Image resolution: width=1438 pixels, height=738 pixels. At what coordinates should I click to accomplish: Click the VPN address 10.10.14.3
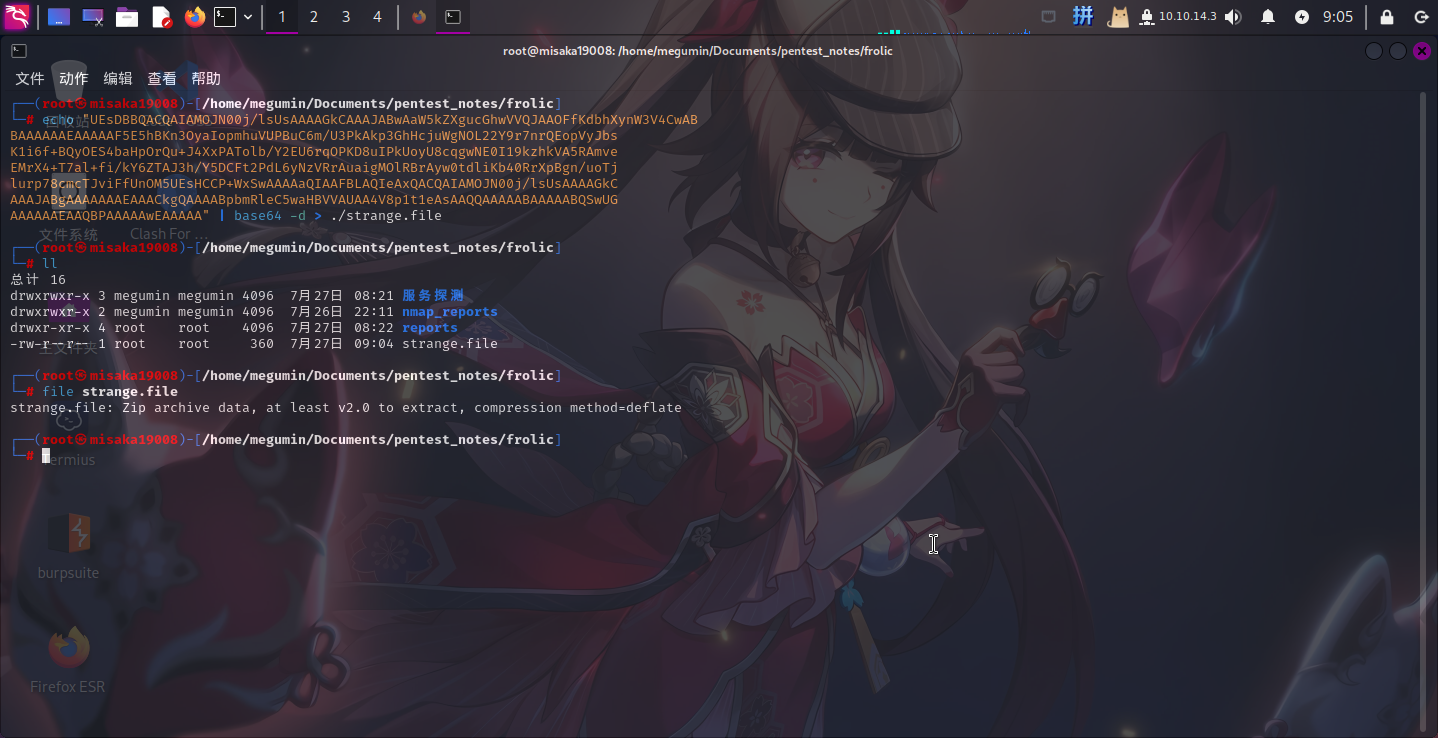pyautogui.click(x=1187, y=17)
